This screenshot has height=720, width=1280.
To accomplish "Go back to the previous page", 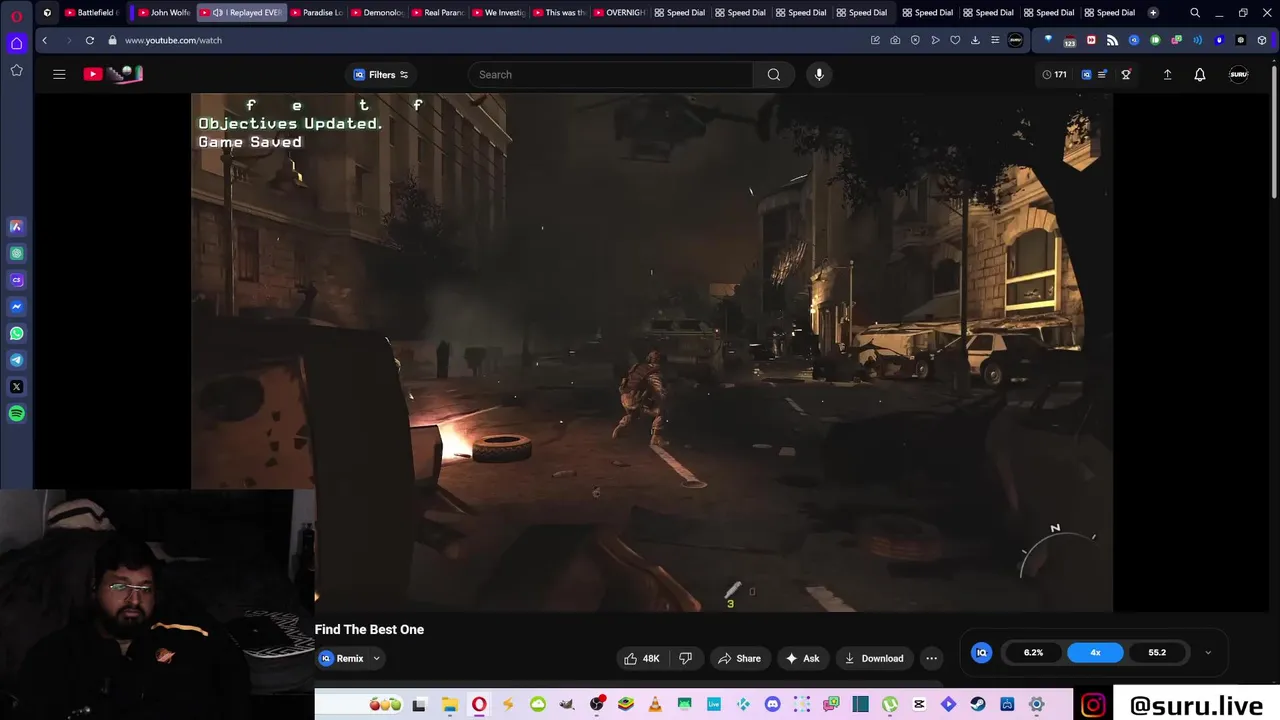I will coord(44,40).
